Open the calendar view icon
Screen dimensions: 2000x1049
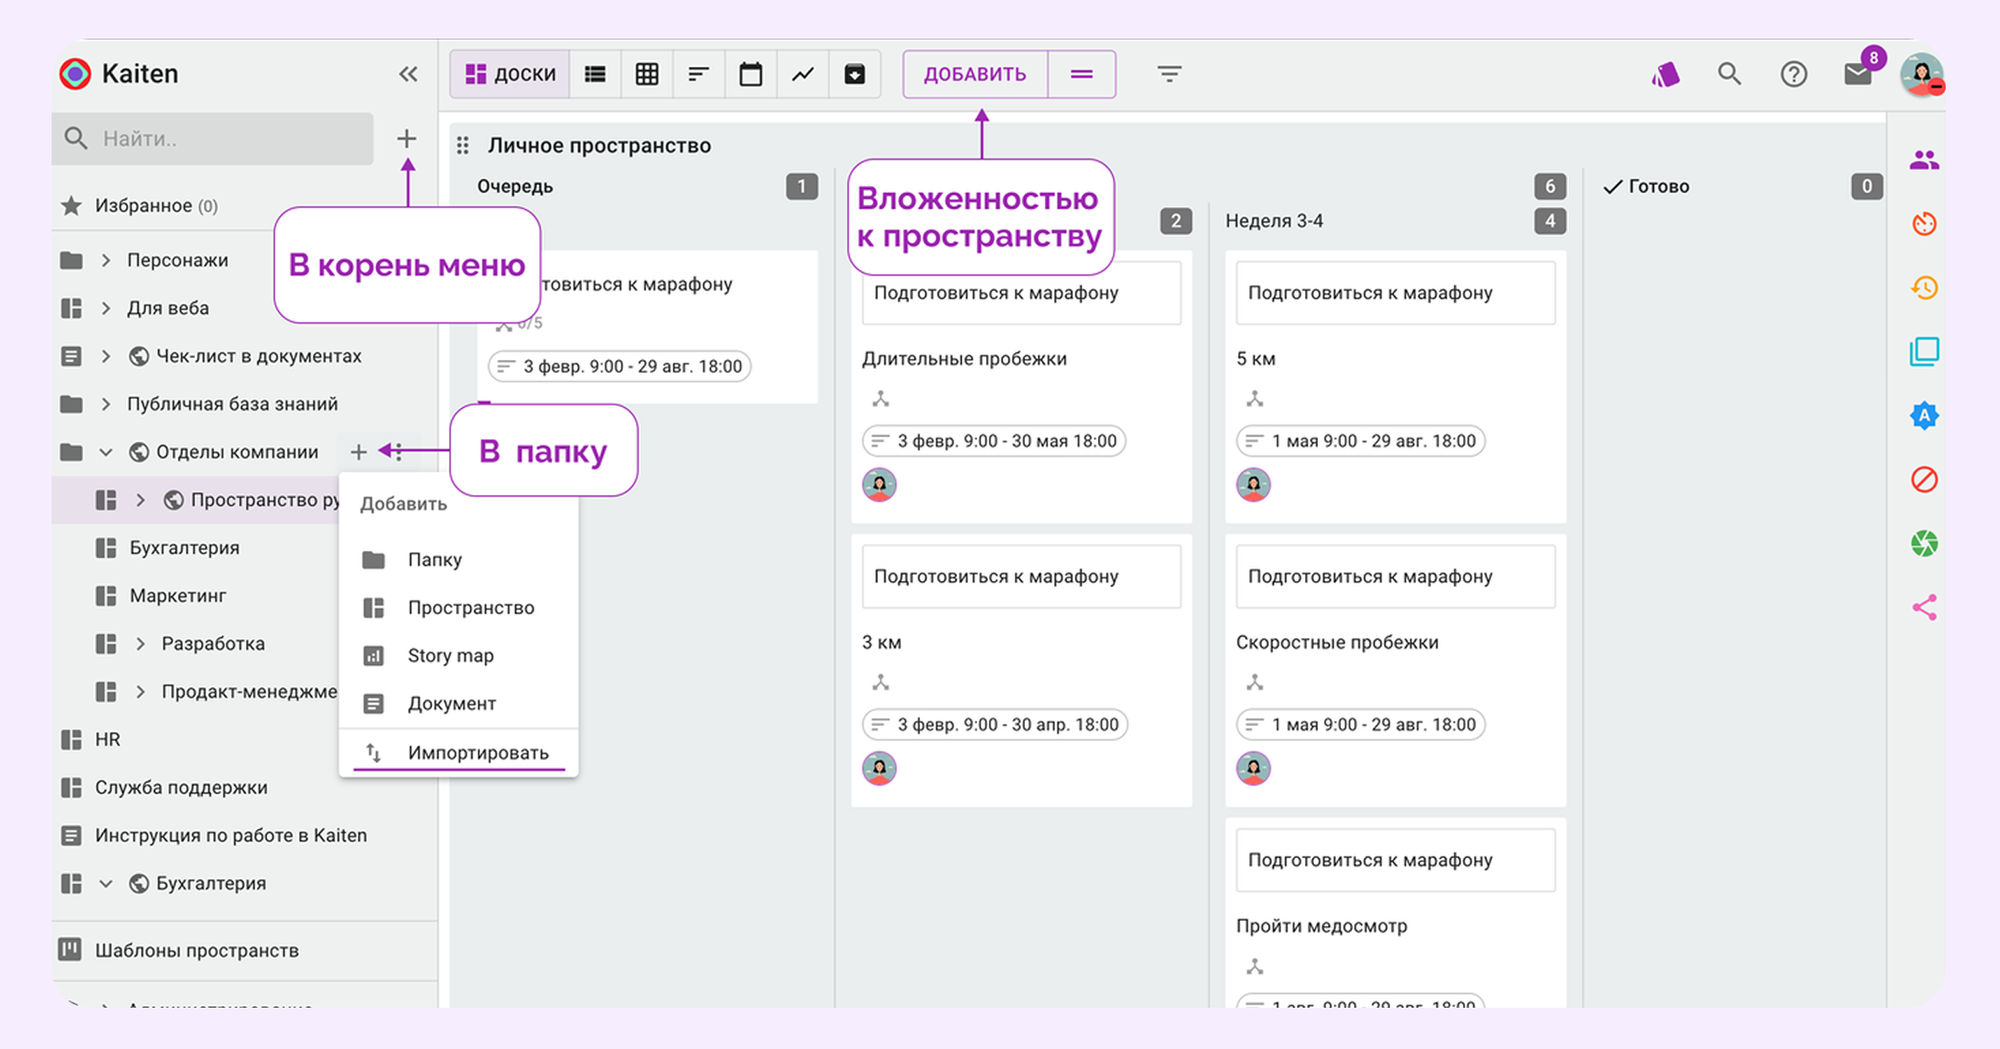coord(750,74)
